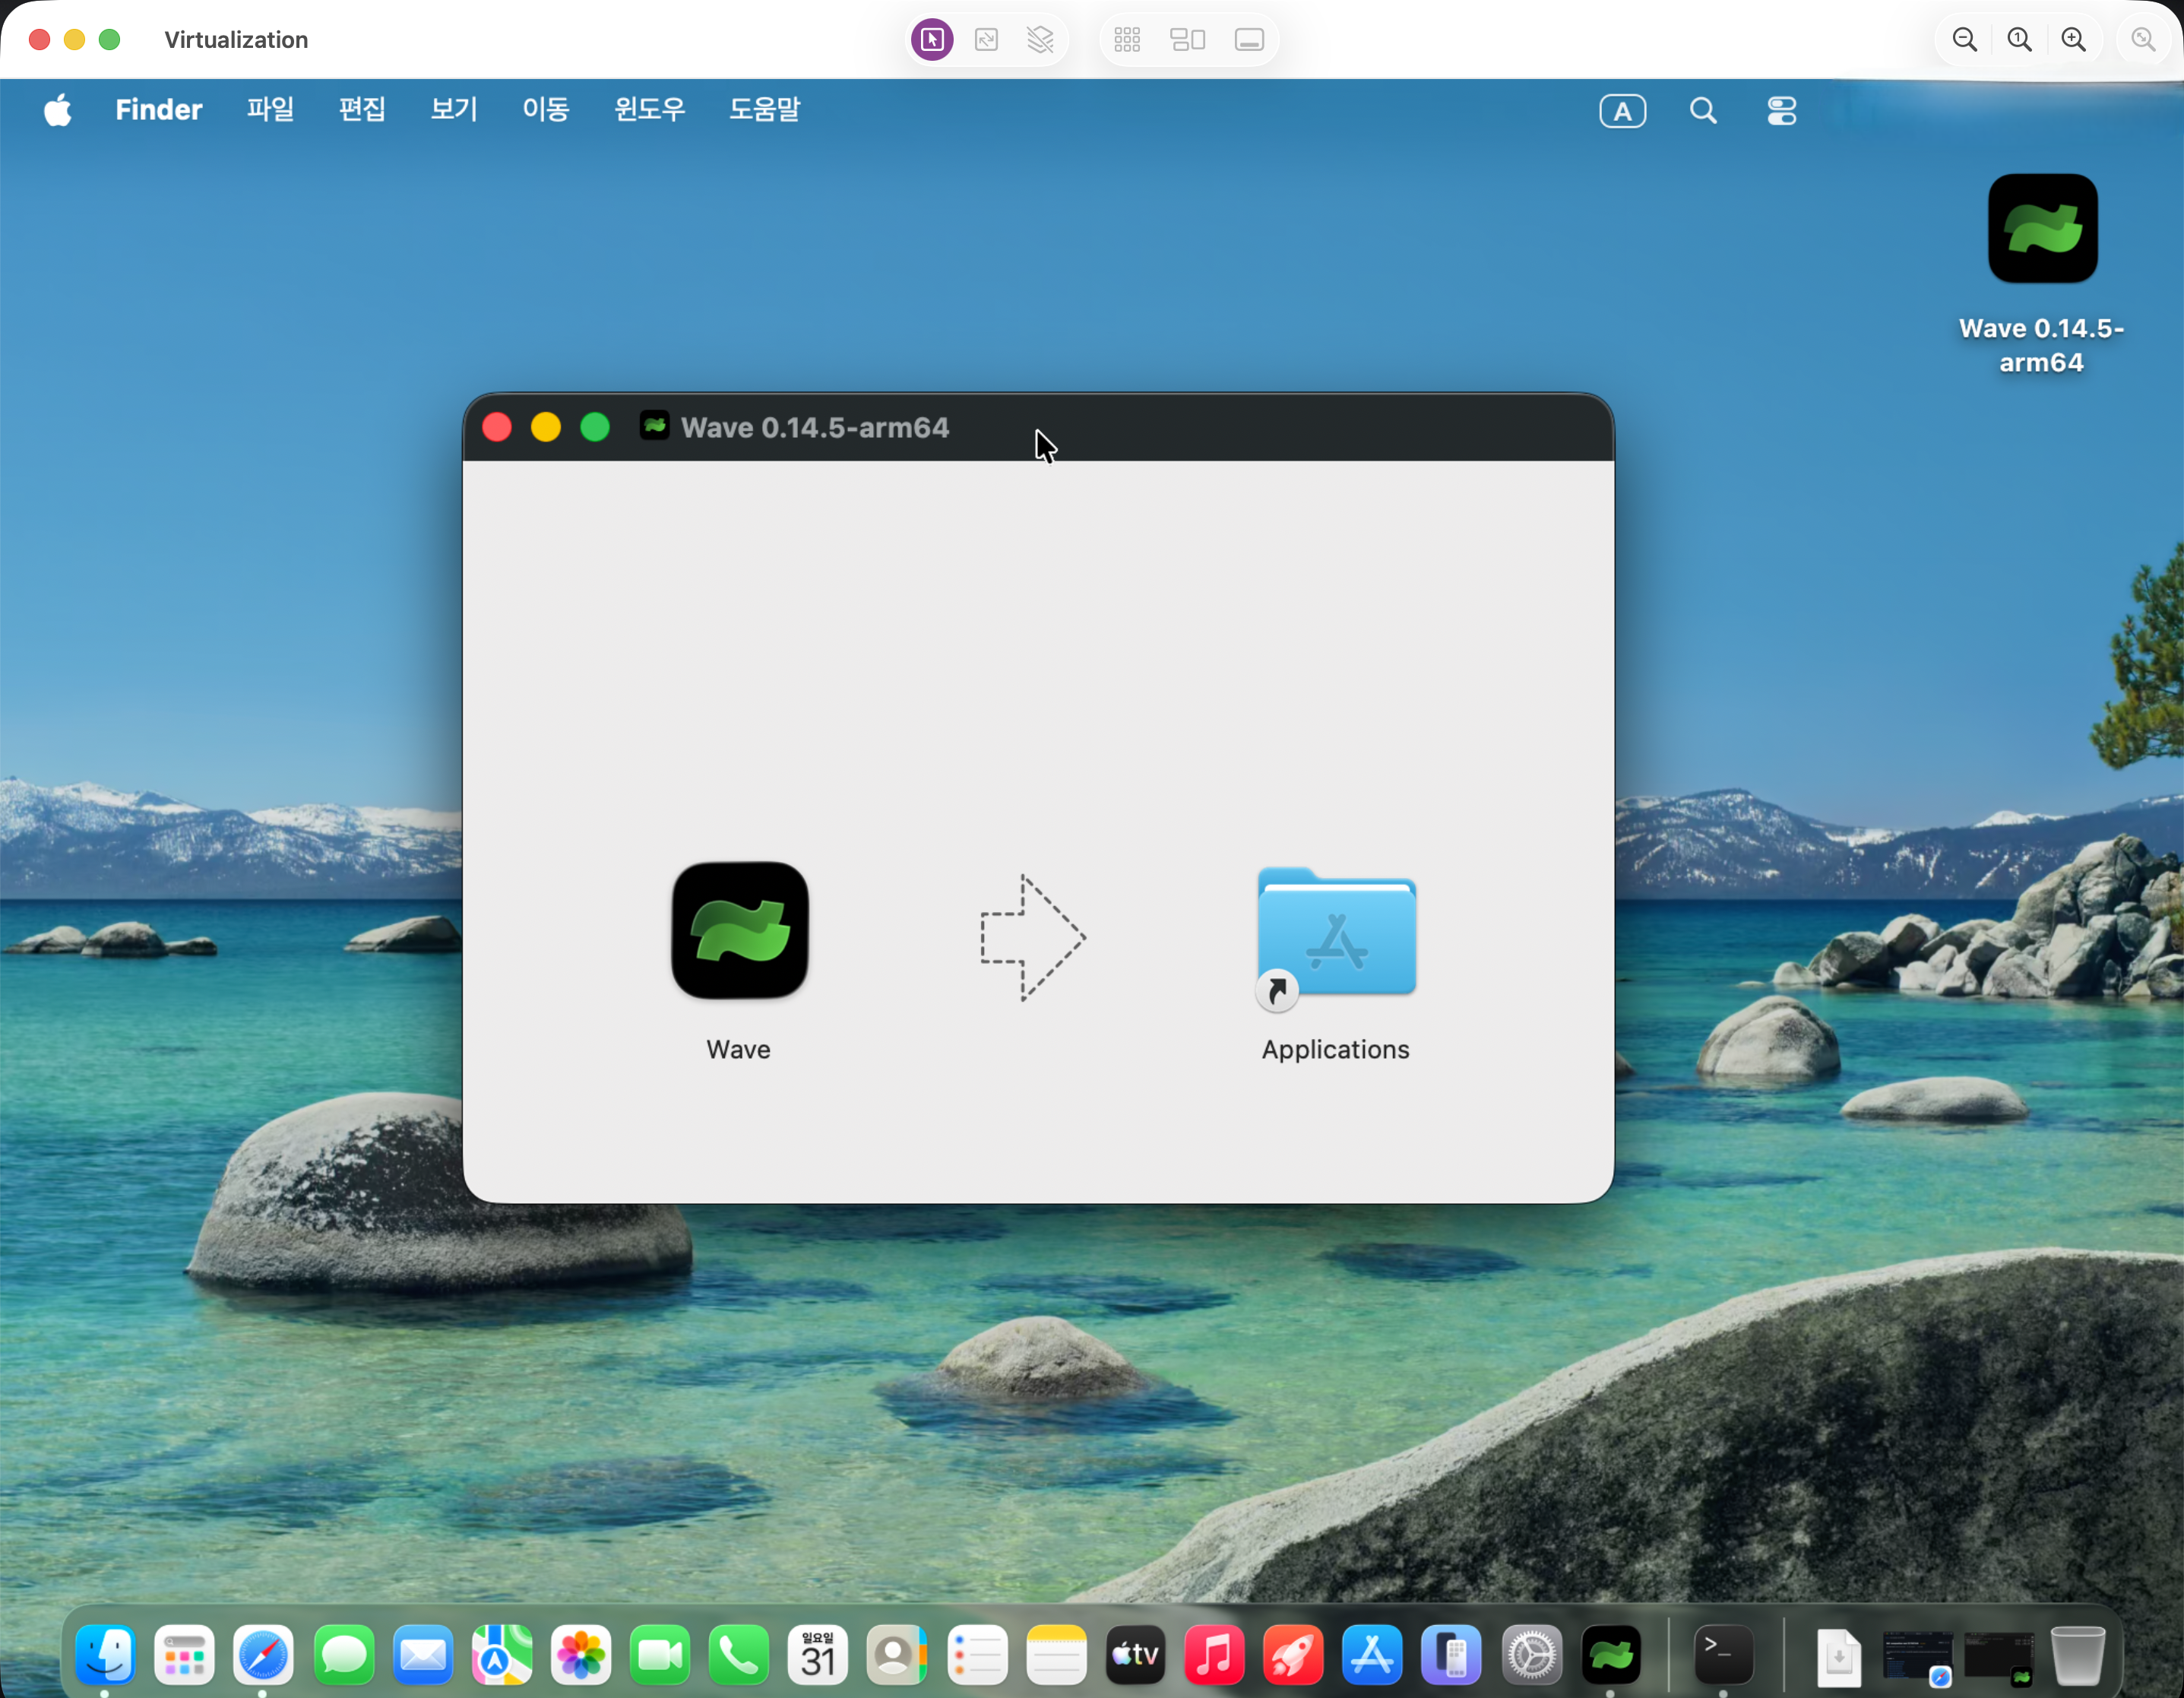Click the single-screen bar icon in the Virtualization toolbar
This screenshot has width=2184, height=1698.
1249,40
